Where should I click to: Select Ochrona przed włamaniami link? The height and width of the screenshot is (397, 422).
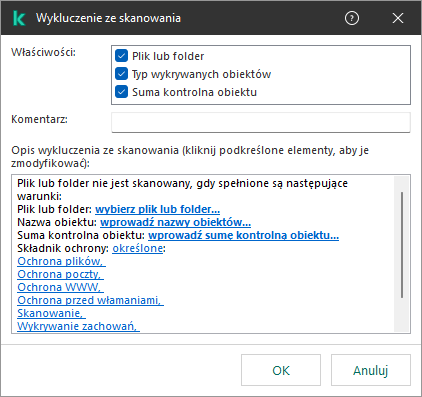pyautogui.click(x=90, y=300)
